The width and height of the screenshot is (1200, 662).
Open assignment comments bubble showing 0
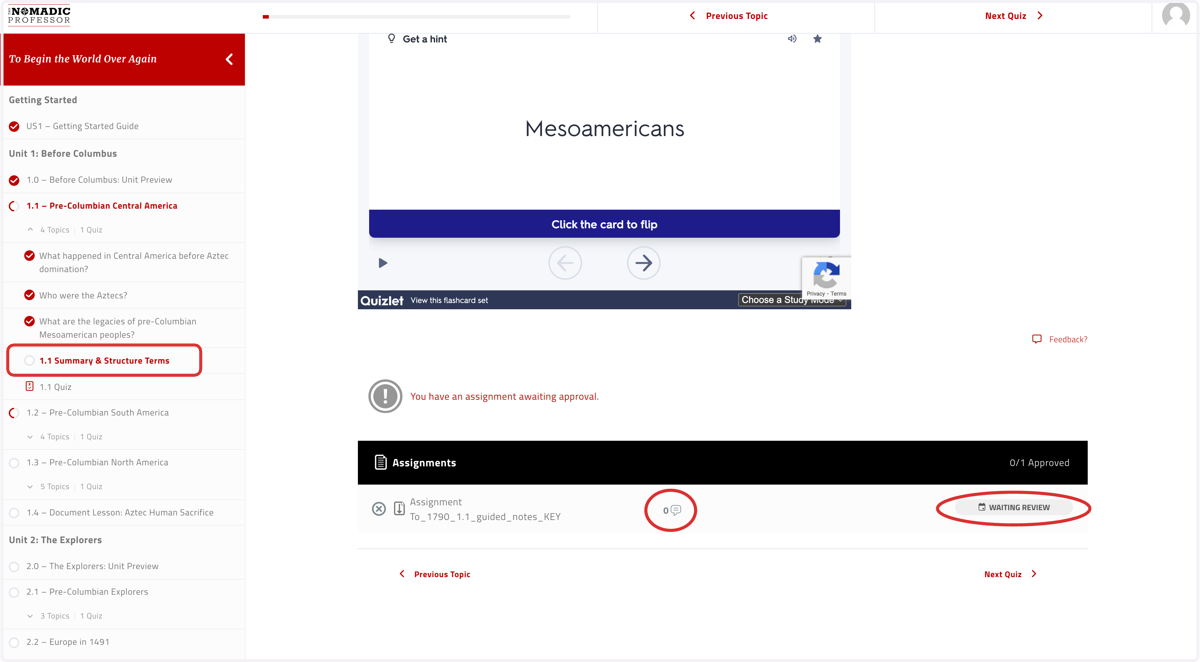pyautogui.click(x=672, y=510)
